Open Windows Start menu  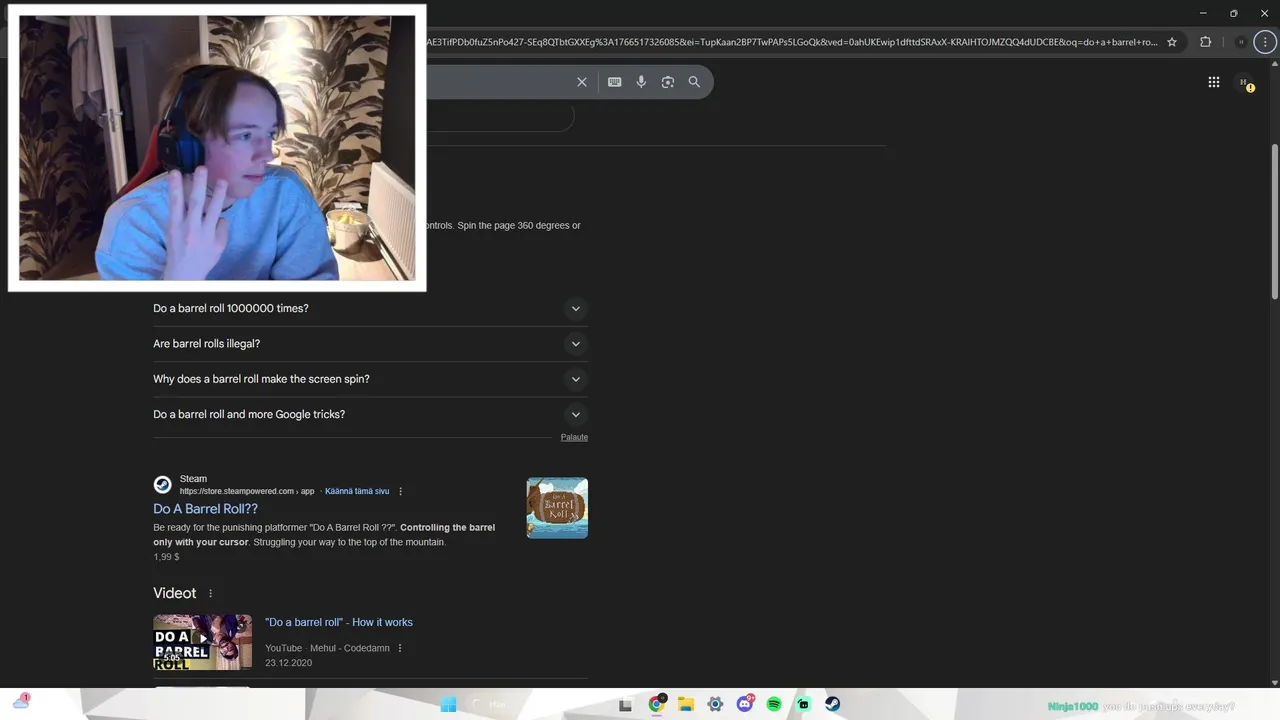tap(449, 704)
